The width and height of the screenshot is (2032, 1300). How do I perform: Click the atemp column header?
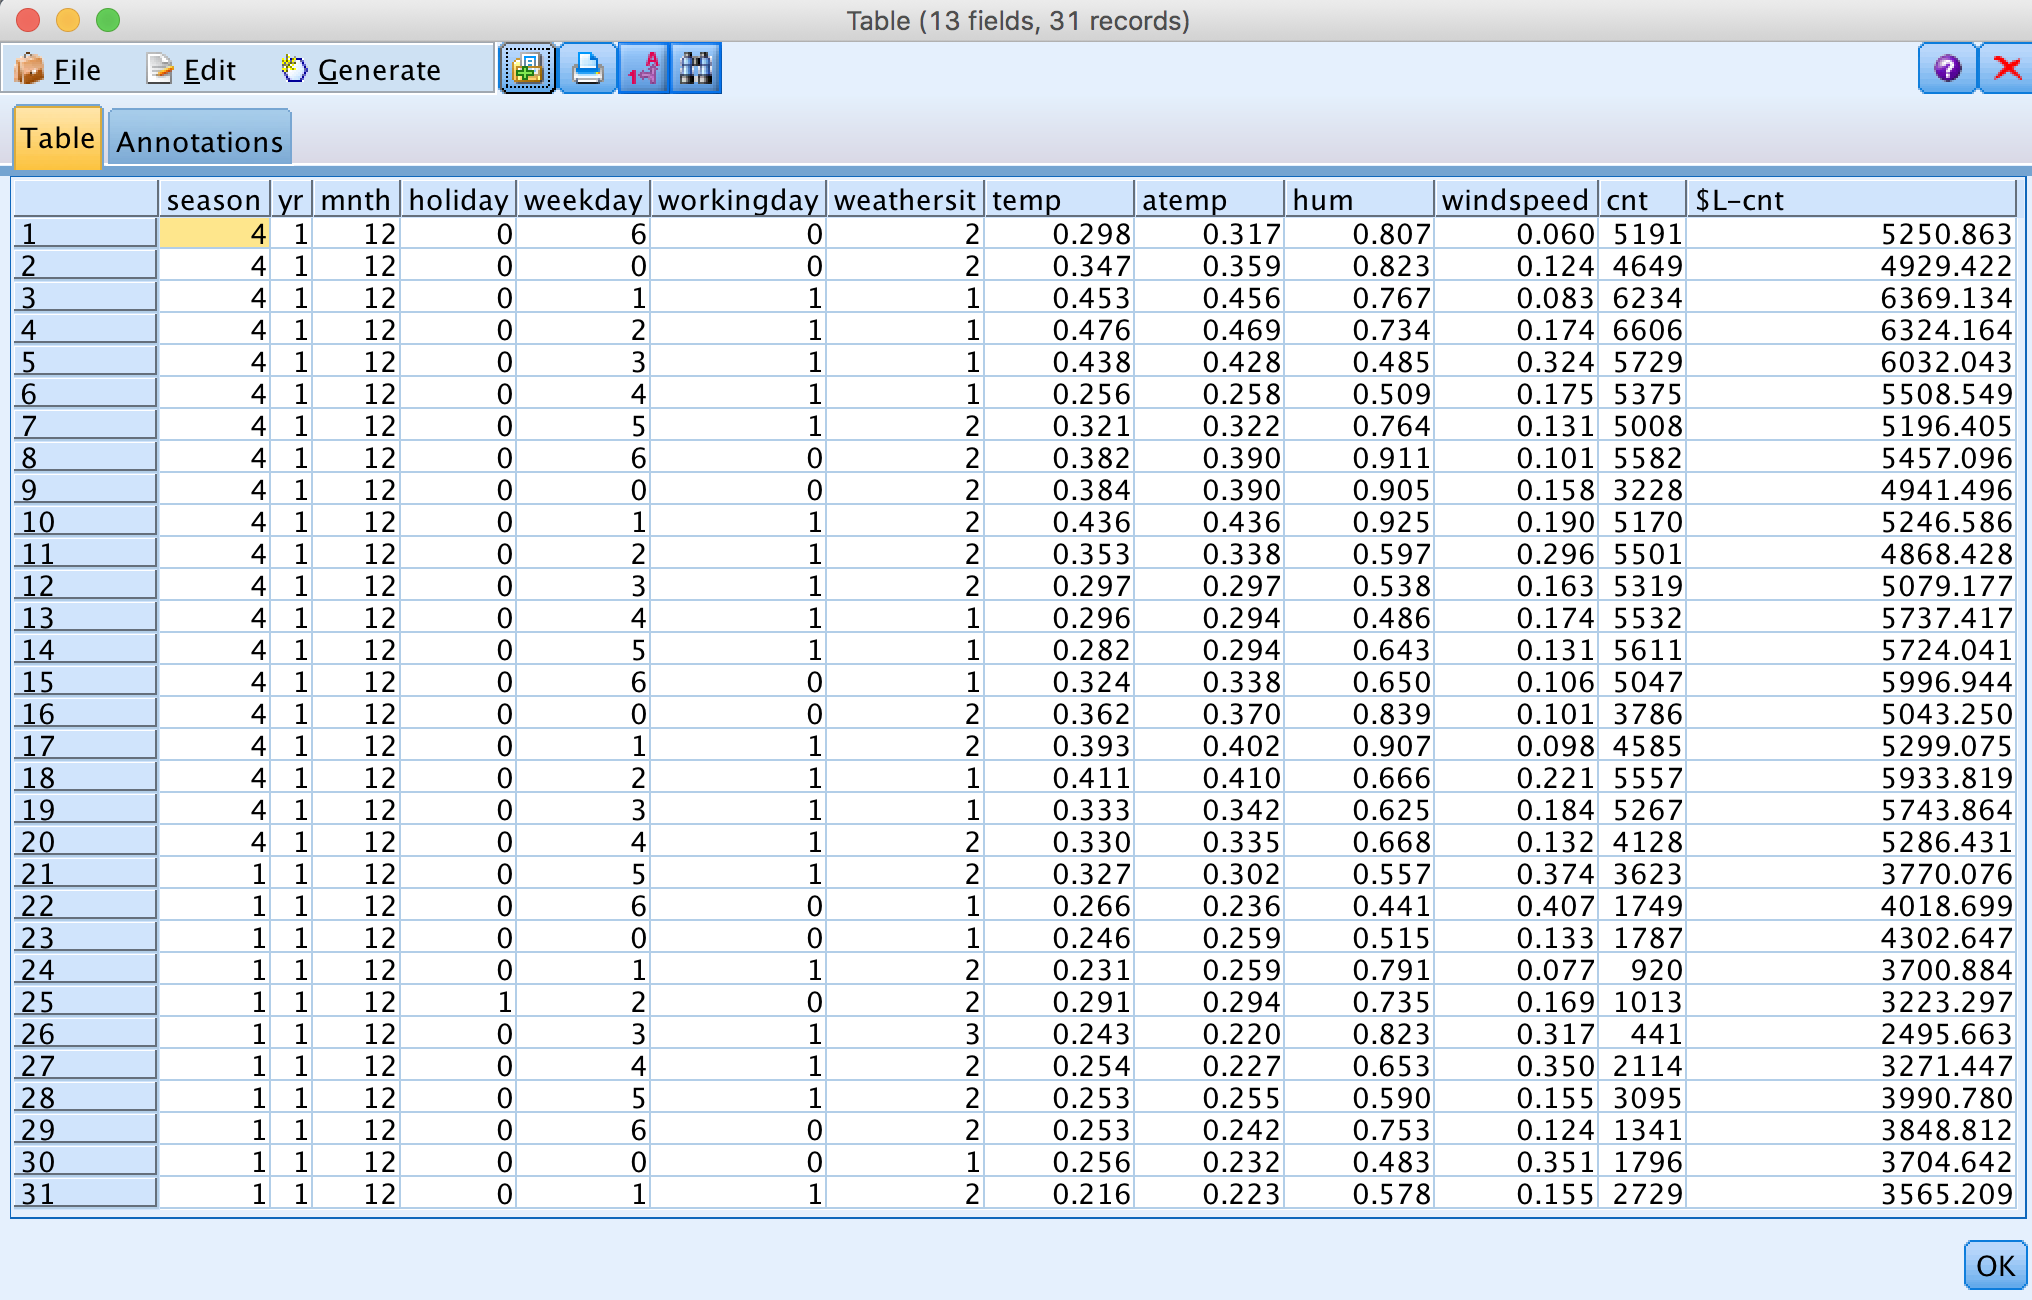click(1209, 200)
